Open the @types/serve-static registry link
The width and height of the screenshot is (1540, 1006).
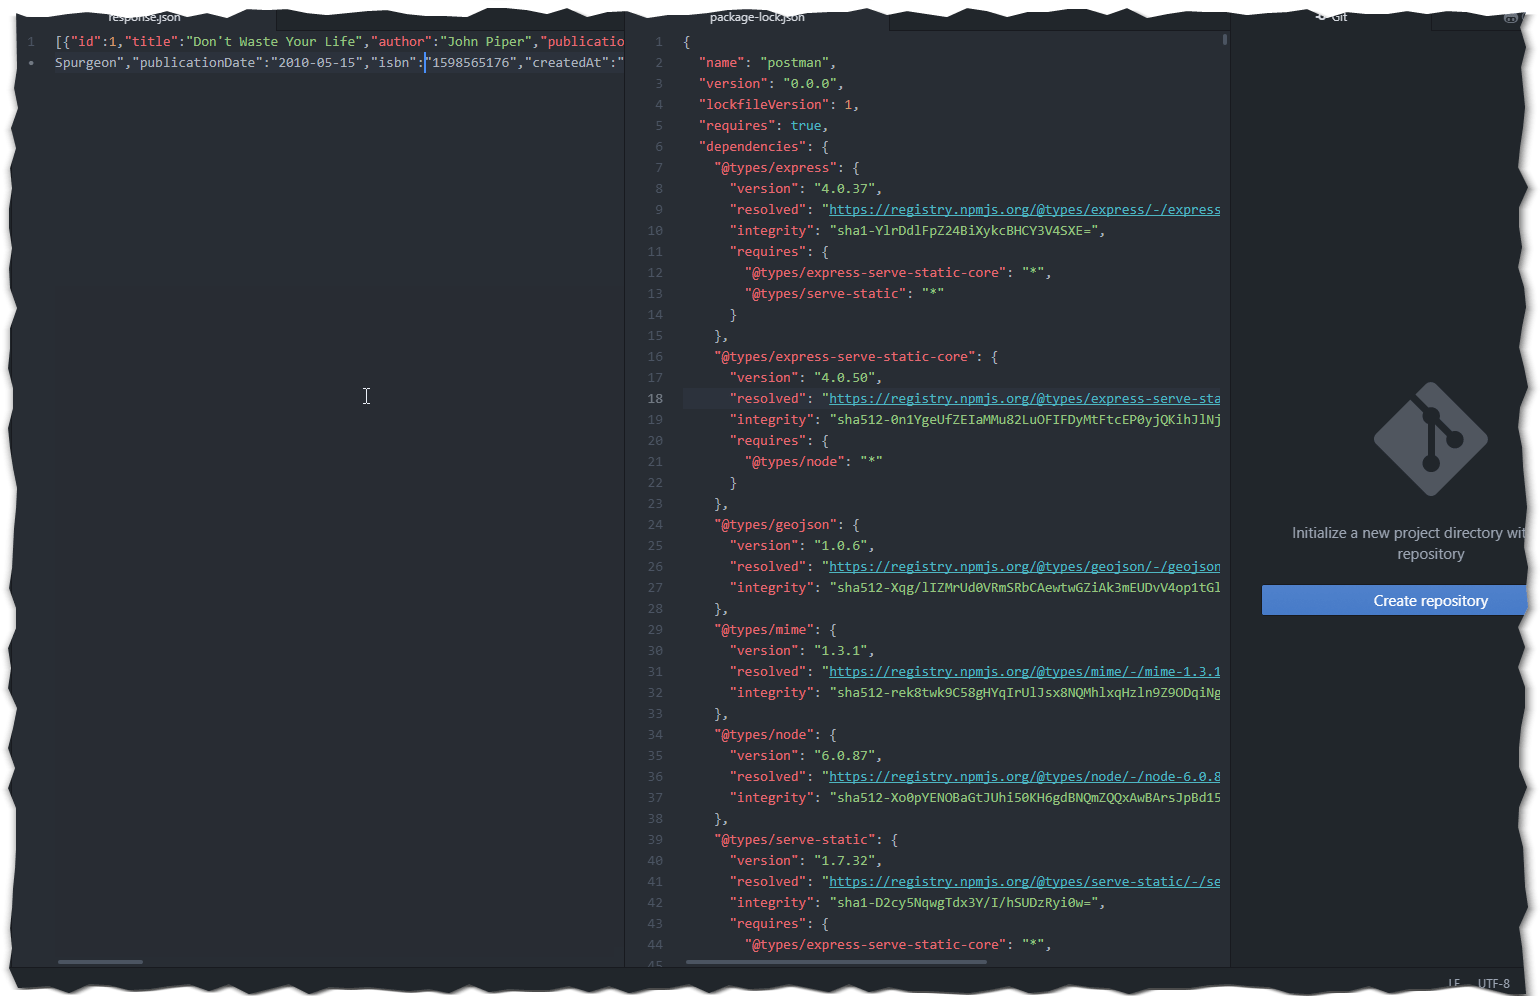(x=1020, y=881)
